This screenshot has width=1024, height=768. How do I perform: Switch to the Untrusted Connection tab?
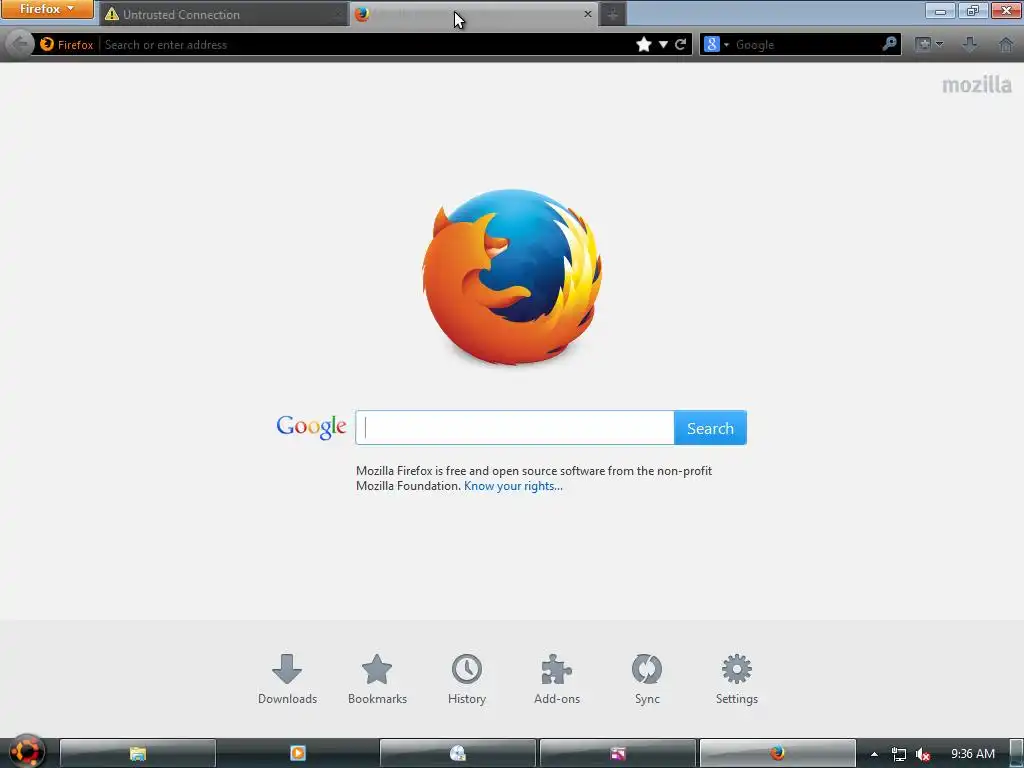[222, 14]
